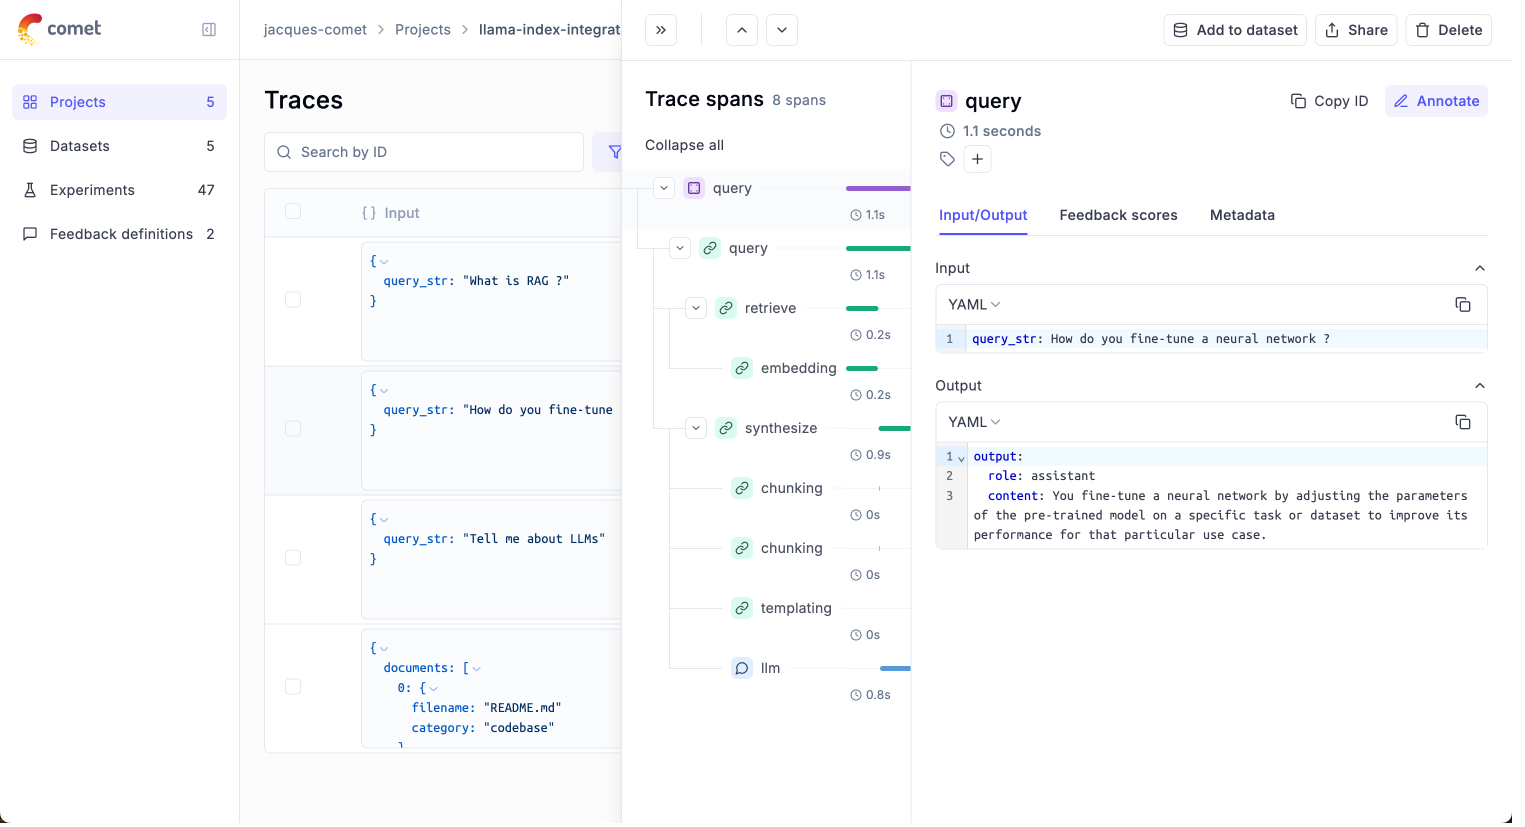Open the Projects sidebar section
1525x827 pixels.
80,101
